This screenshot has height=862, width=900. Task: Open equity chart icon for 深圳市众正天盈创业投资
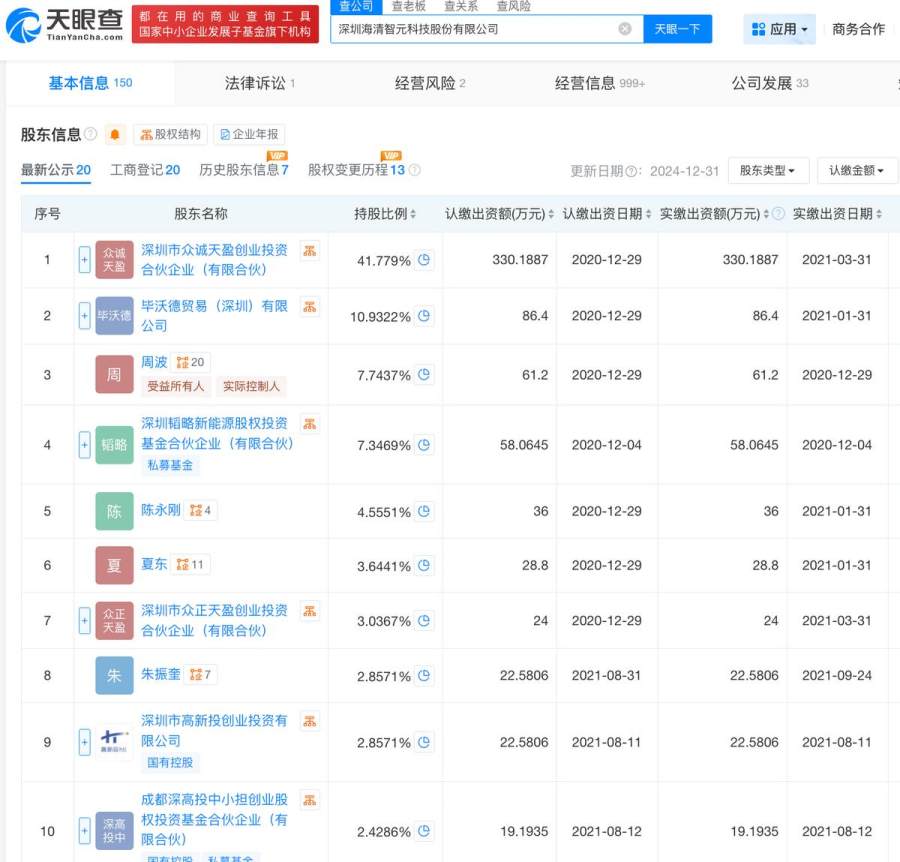point(310,611)
